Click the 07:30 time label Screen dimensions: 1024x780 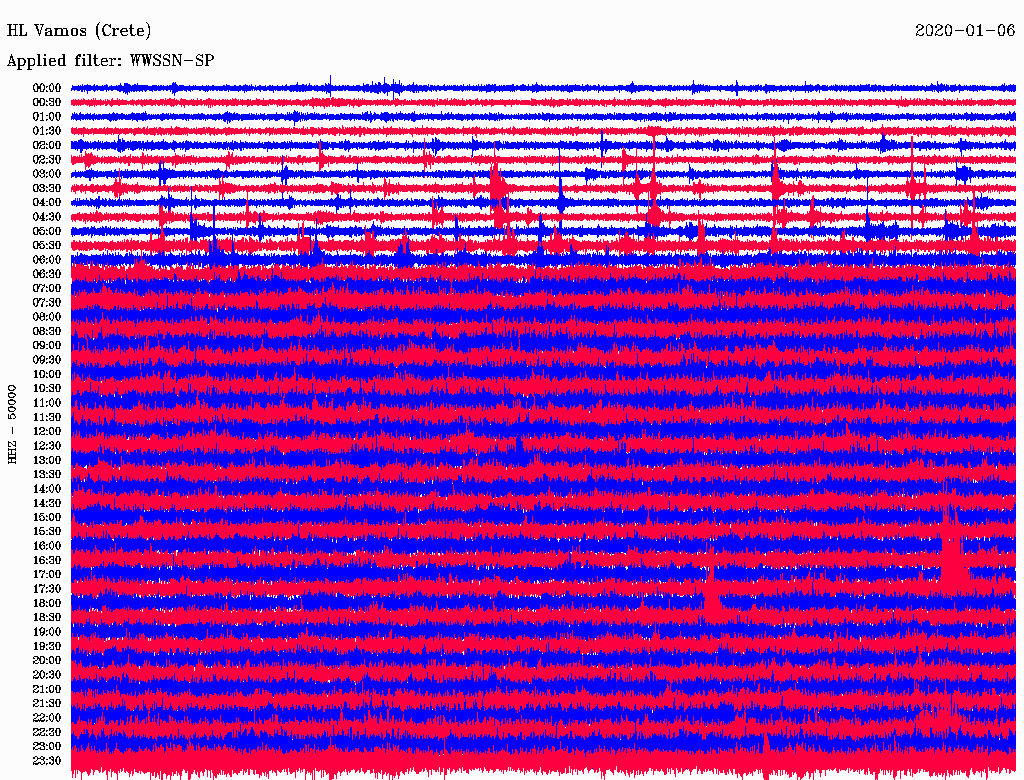point(47,302)
